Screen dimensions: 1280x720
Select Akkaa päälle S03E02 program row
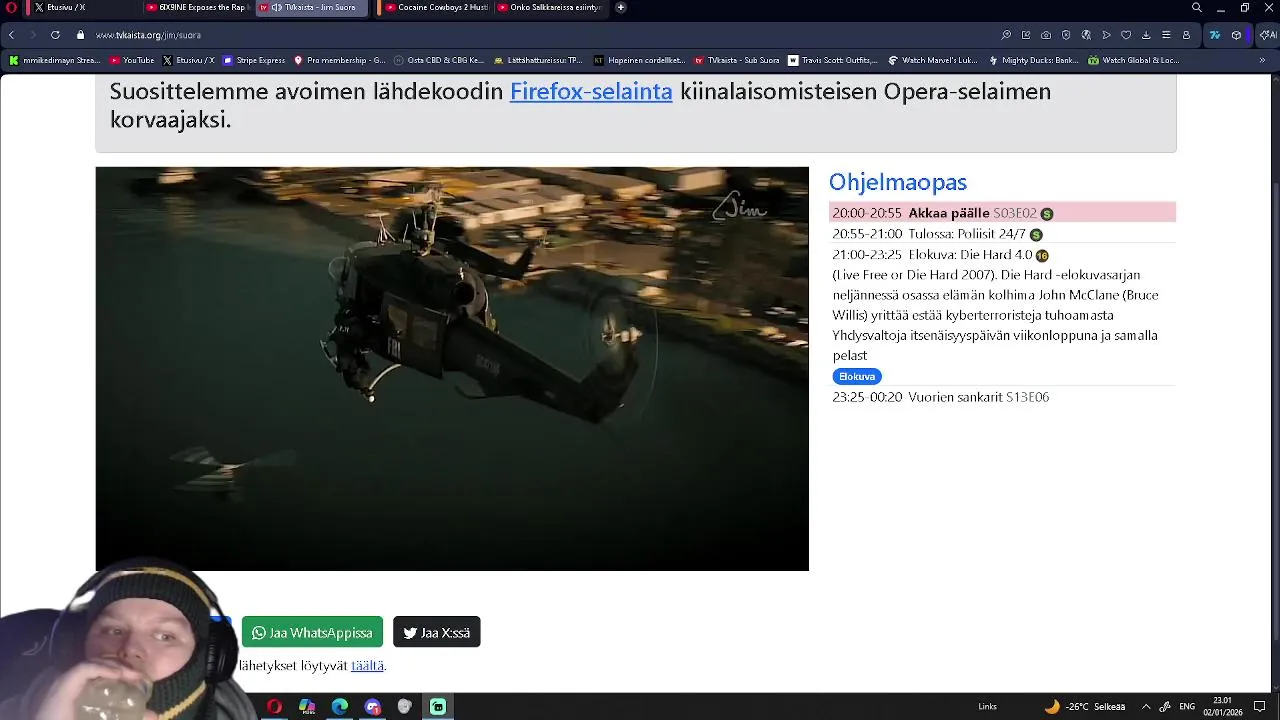pyautogui.click(x=1002, y=213)
